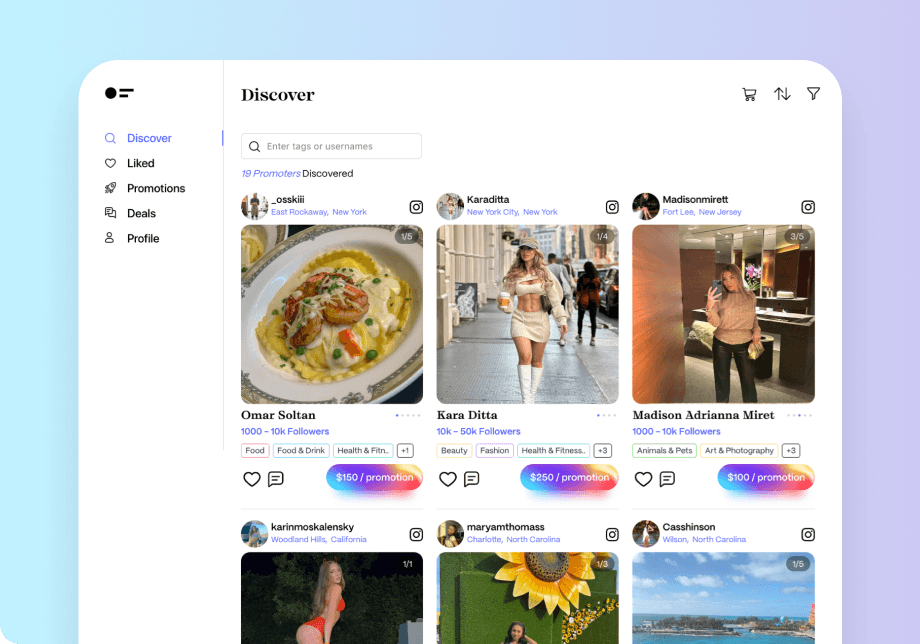Select Kara Ditta's Health & Fitness.. tag
This screenshot has width=920, height=644.
[x=553, y=450]
